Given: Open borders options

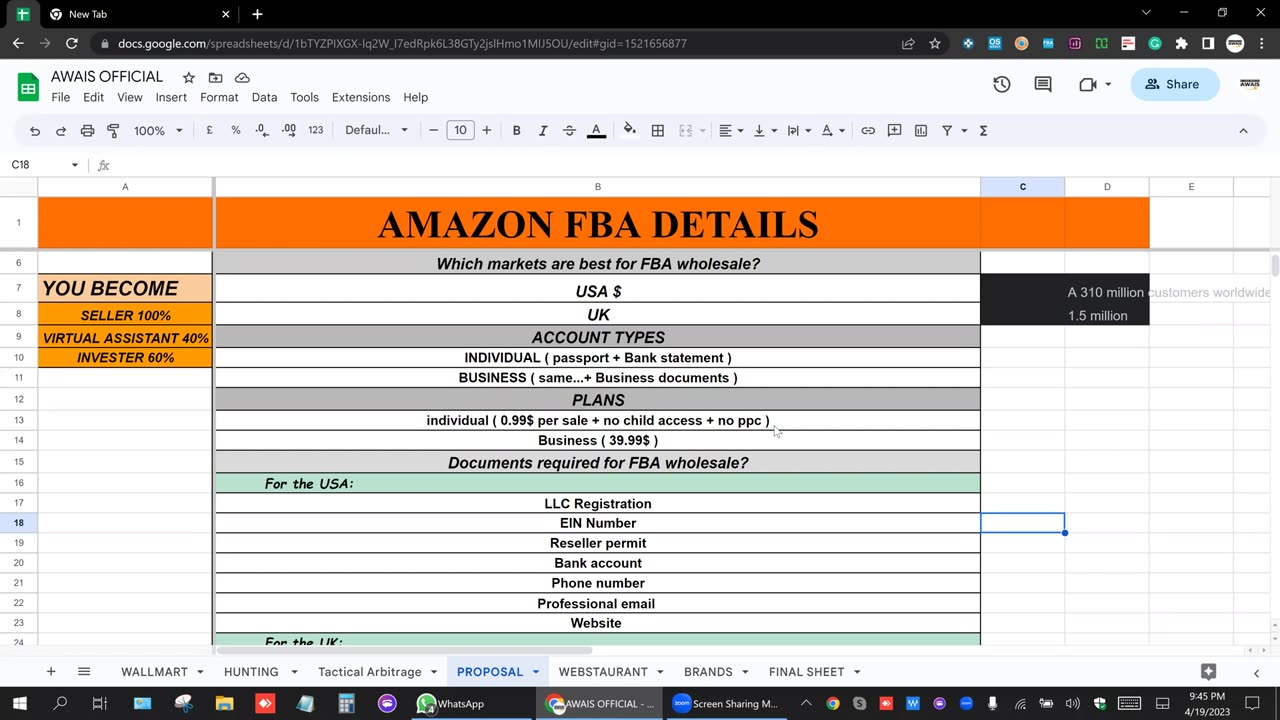Looking at the screenshot, I should click(x=658, y=130).
